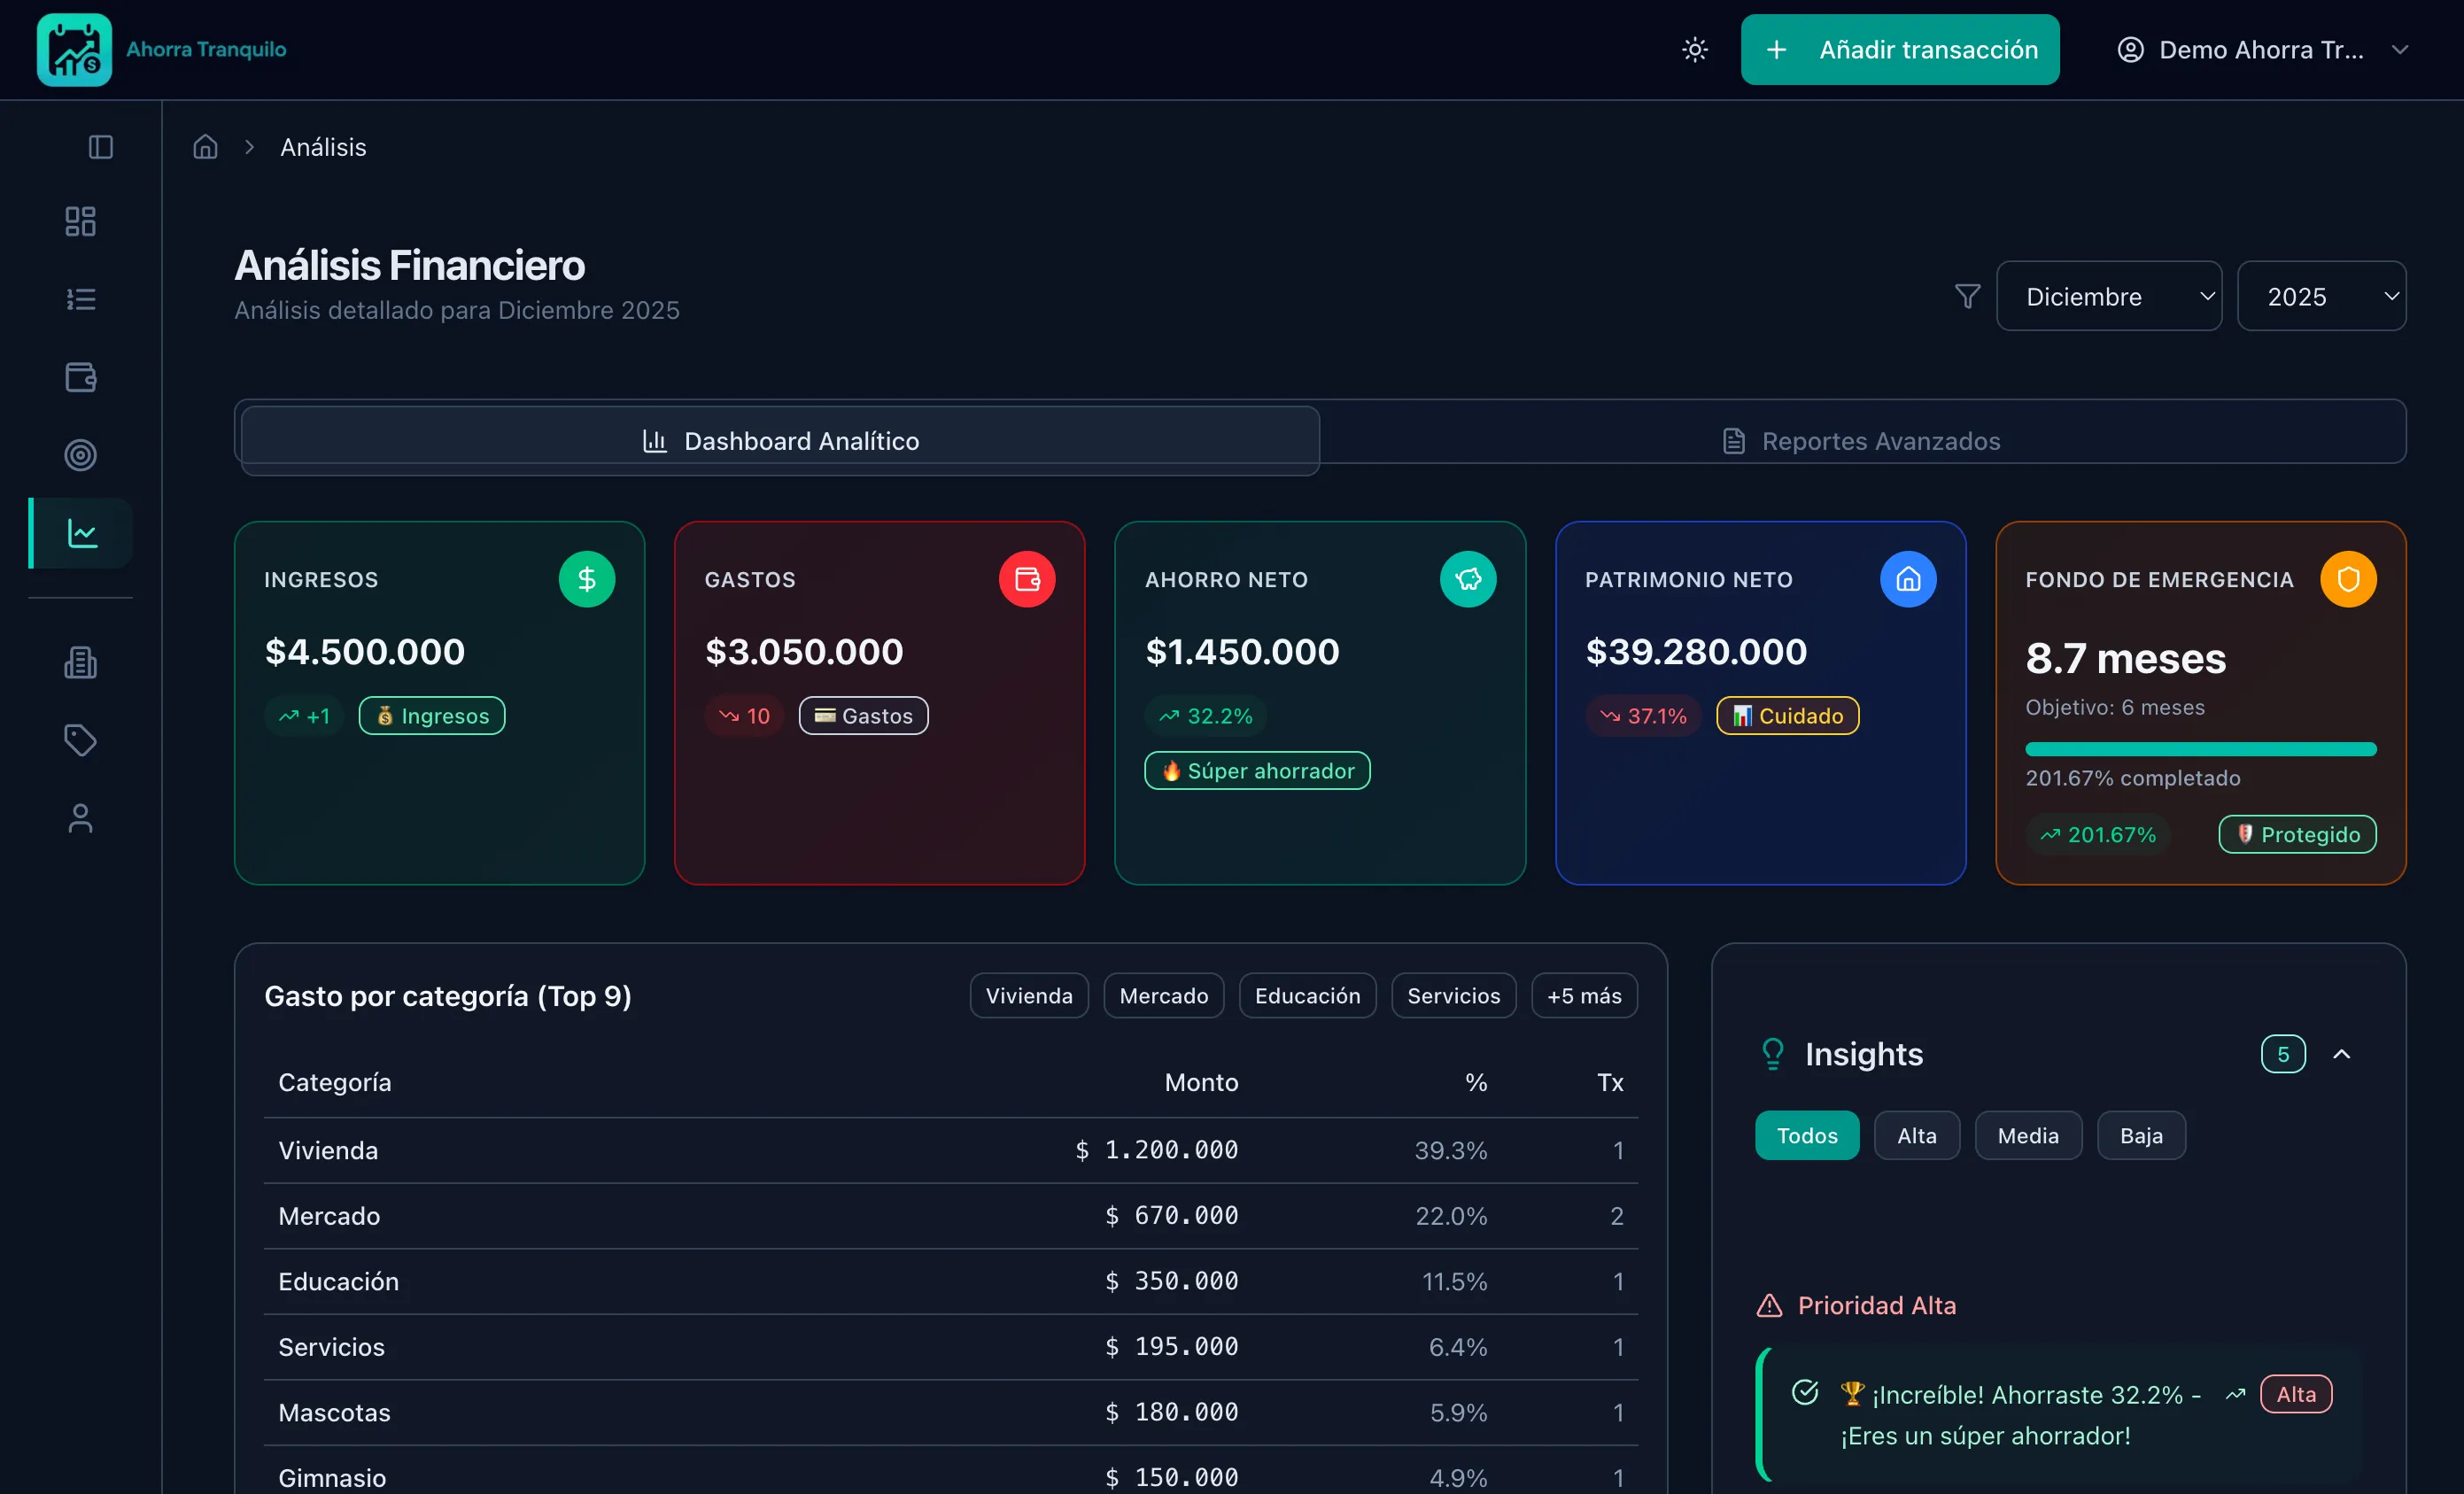The height and width of the screenshot is (1494, 2464).
Task: Open goals target icon in sidebar
Action: 80,455
